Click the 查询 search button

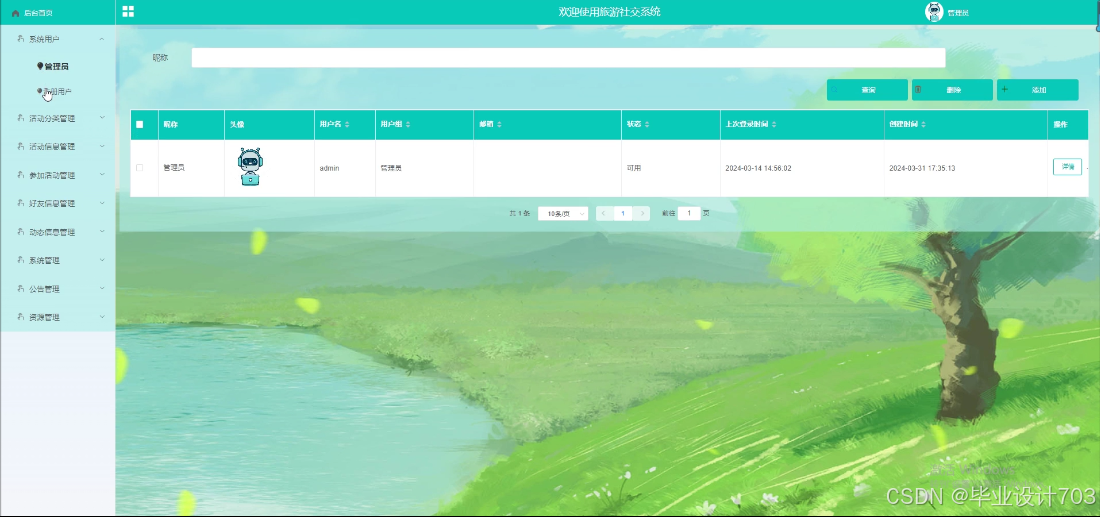pos(867,90)
